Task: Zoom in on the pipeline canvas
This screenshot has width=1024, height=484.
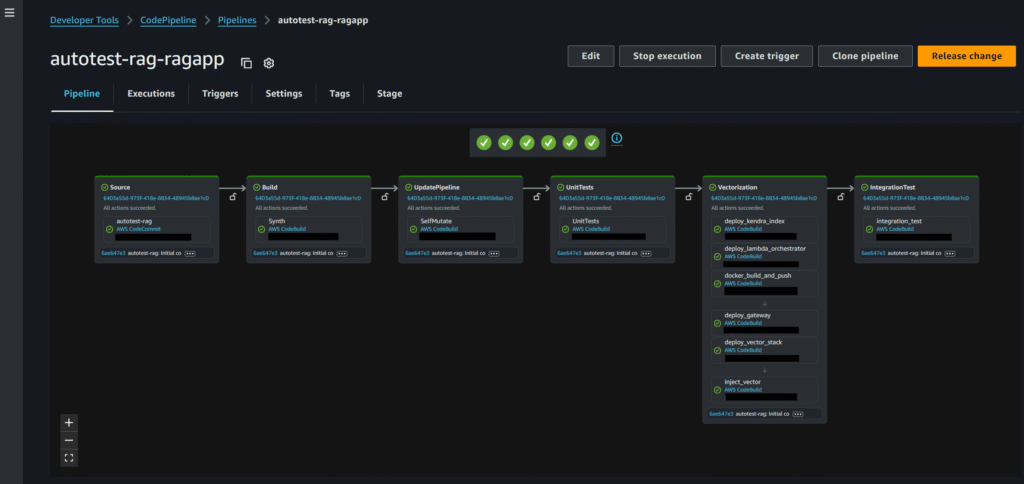Action: (x=68, y=422)
